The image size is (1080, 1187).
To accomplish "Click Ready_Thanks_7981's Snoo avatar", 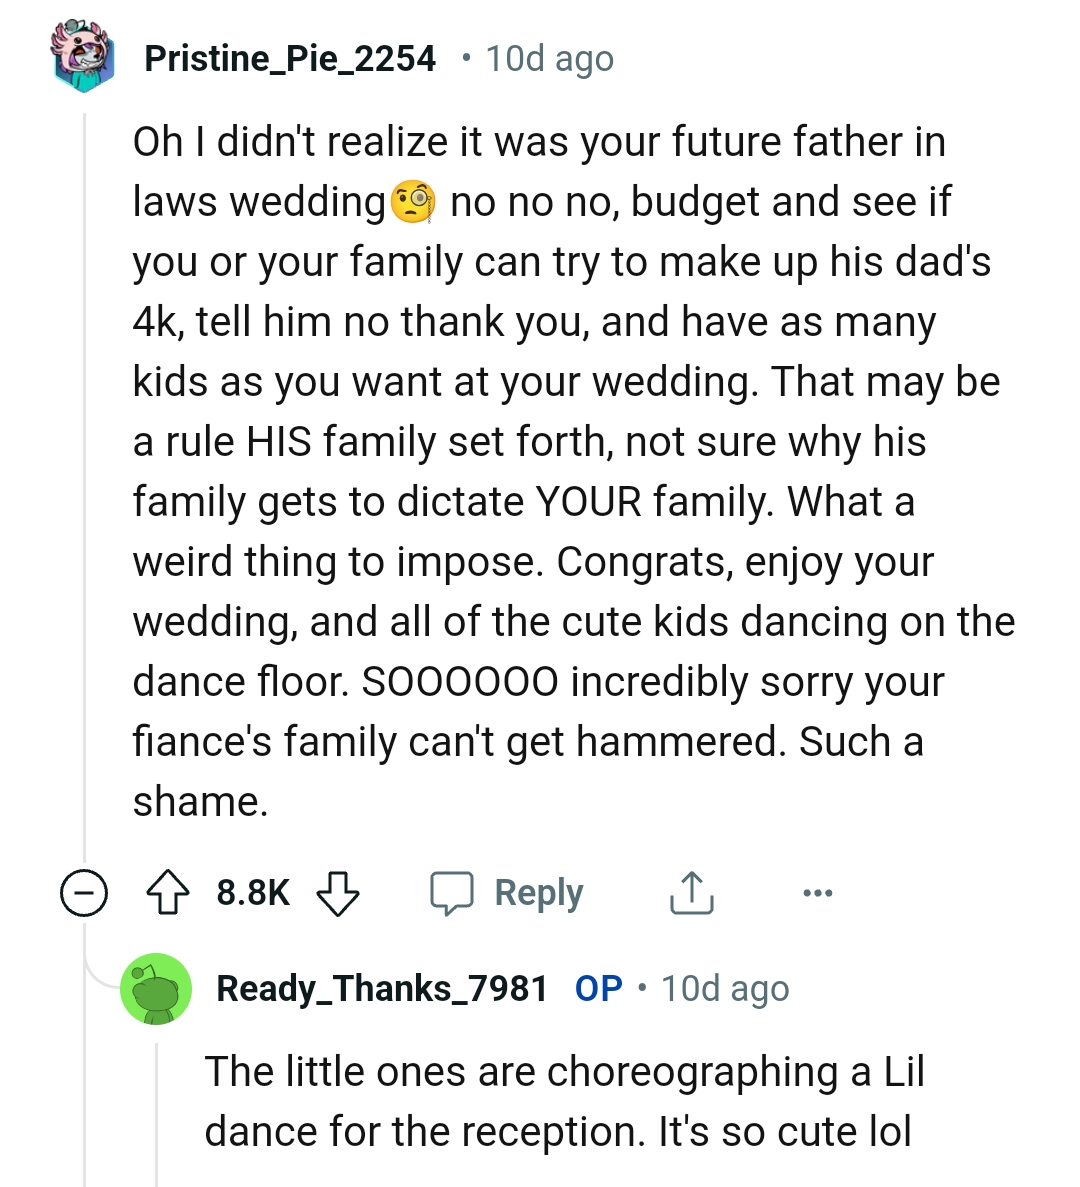I will coord(156,989).
